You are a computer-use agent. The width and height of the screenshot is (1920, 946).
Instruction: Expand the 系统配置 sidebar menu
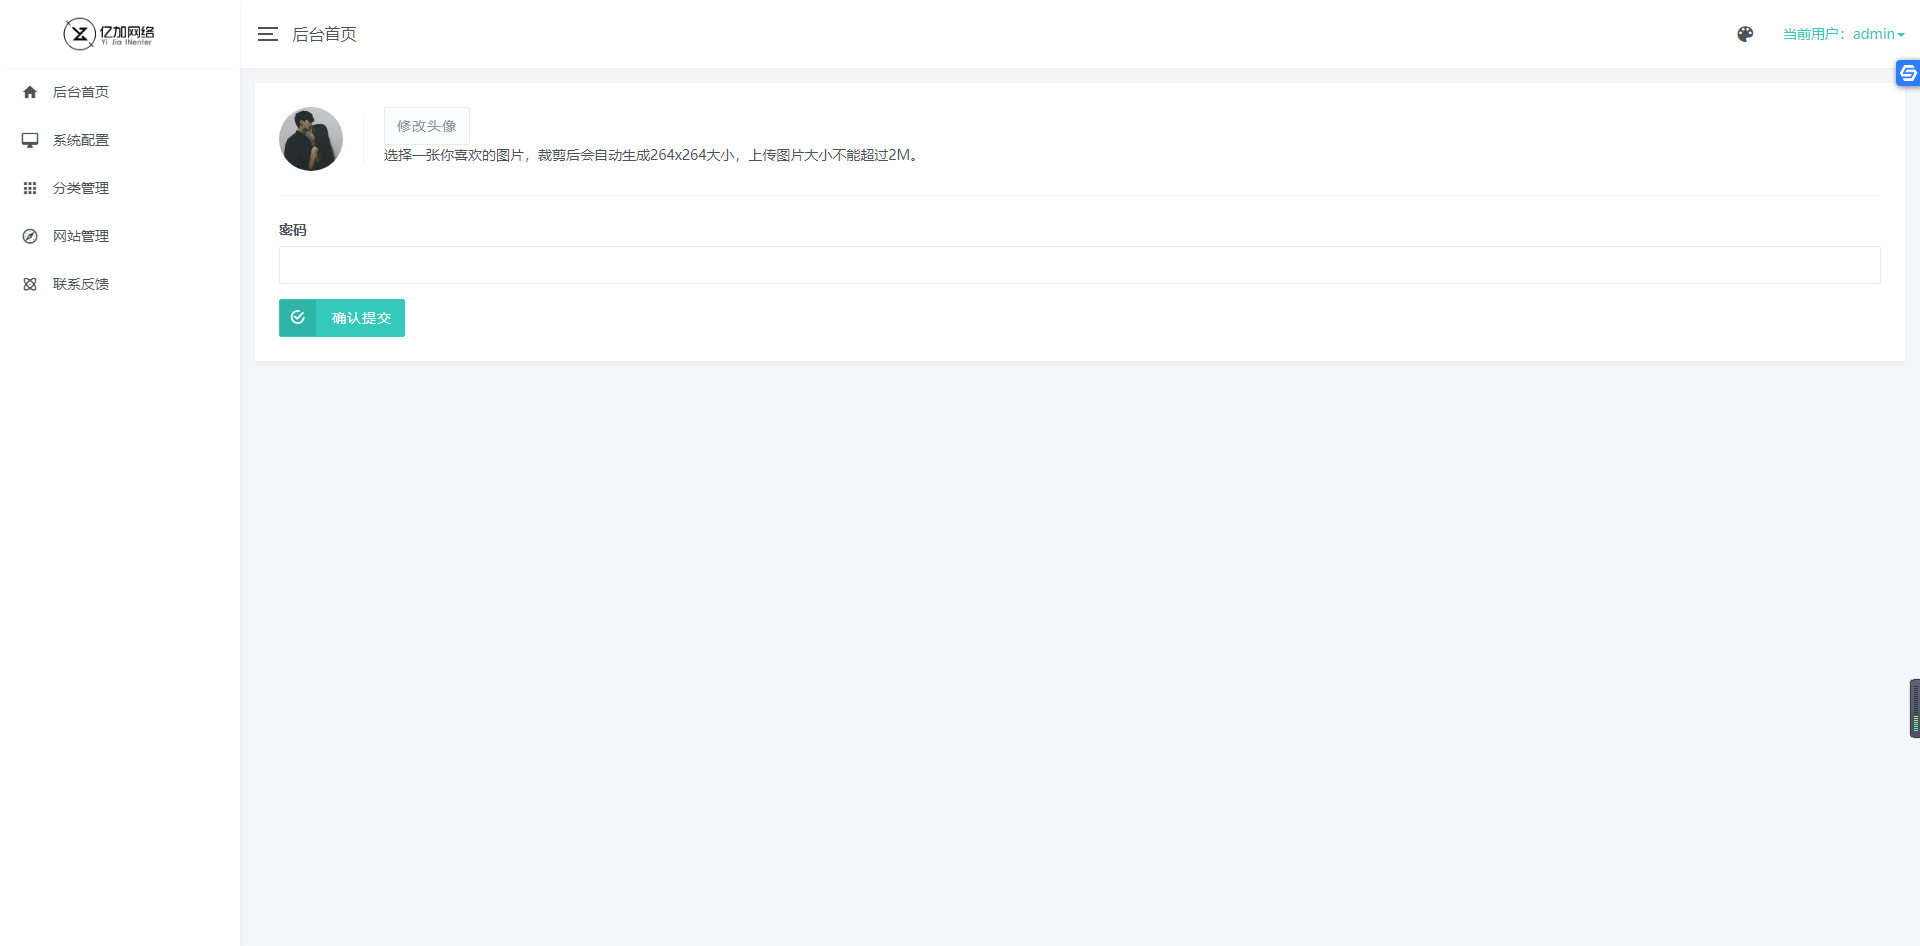point(81,140)
